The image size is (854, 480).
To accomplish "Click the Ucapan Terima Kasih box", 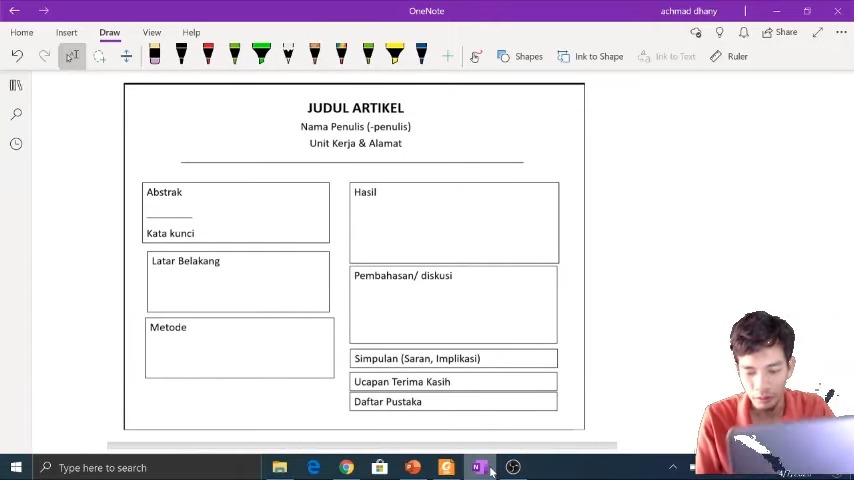I will point(453,381).
